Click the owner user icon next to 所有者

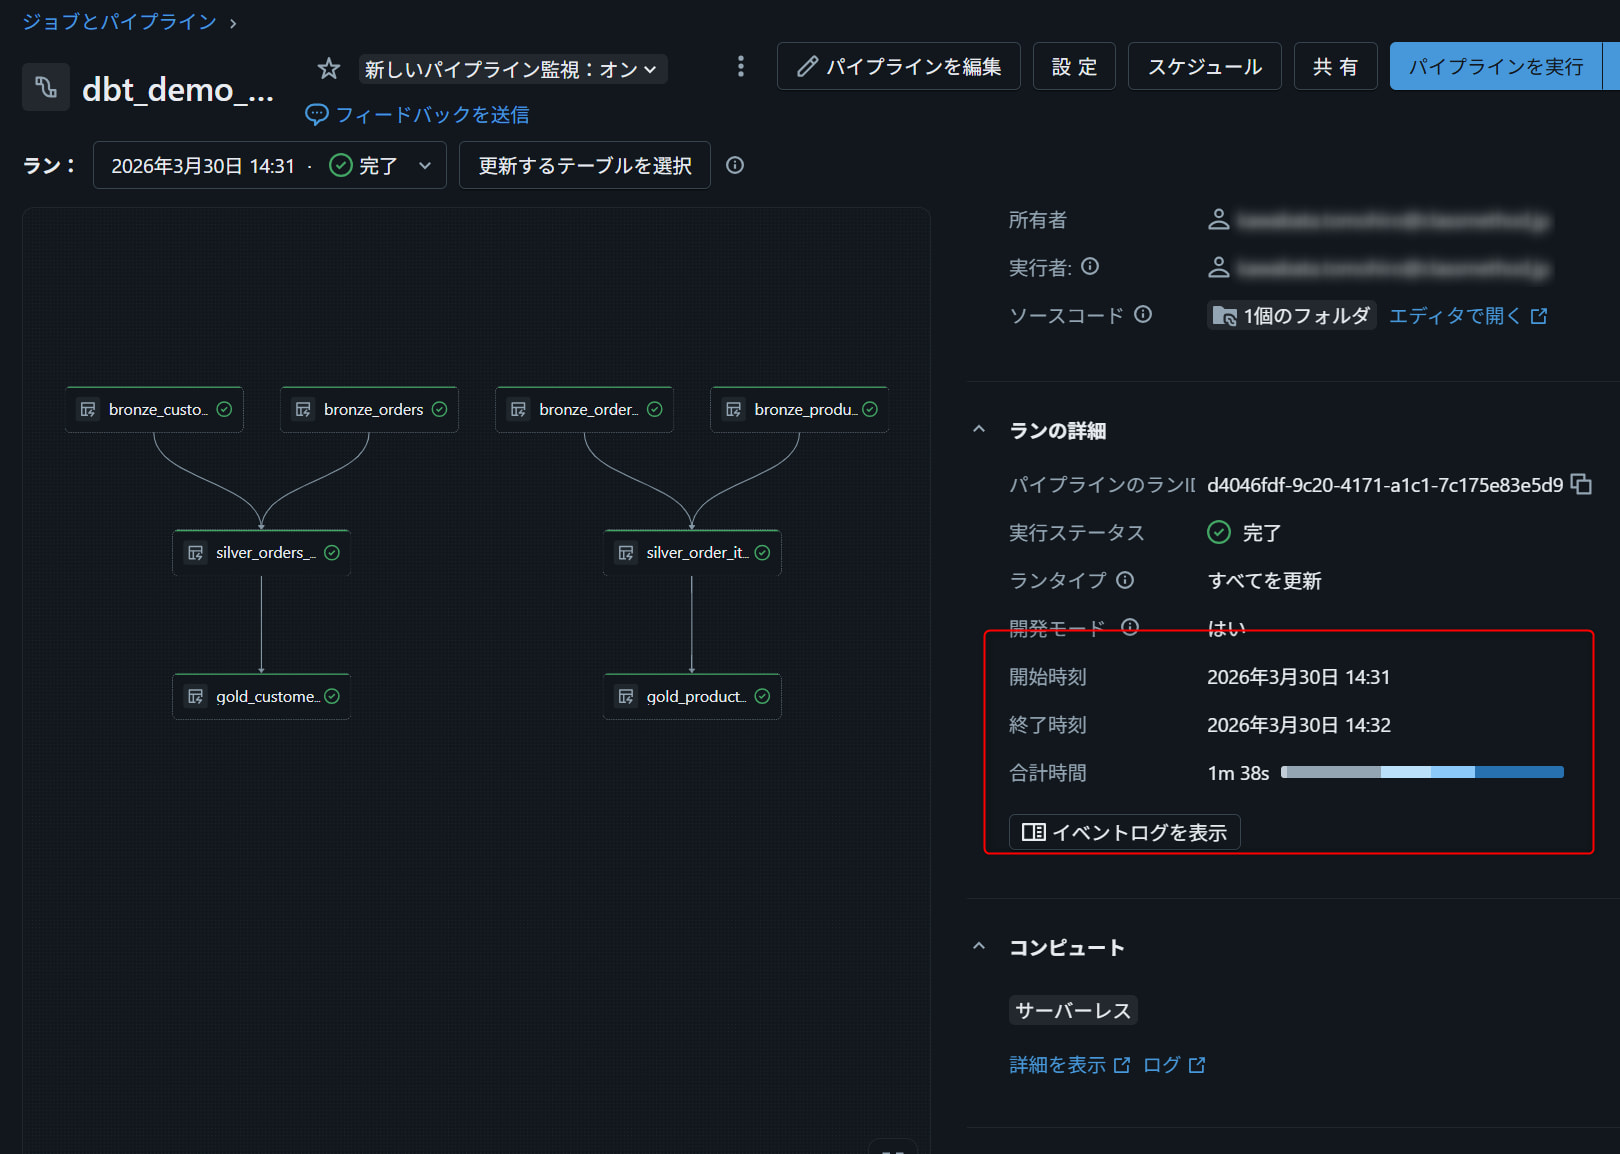point(1219,219)
